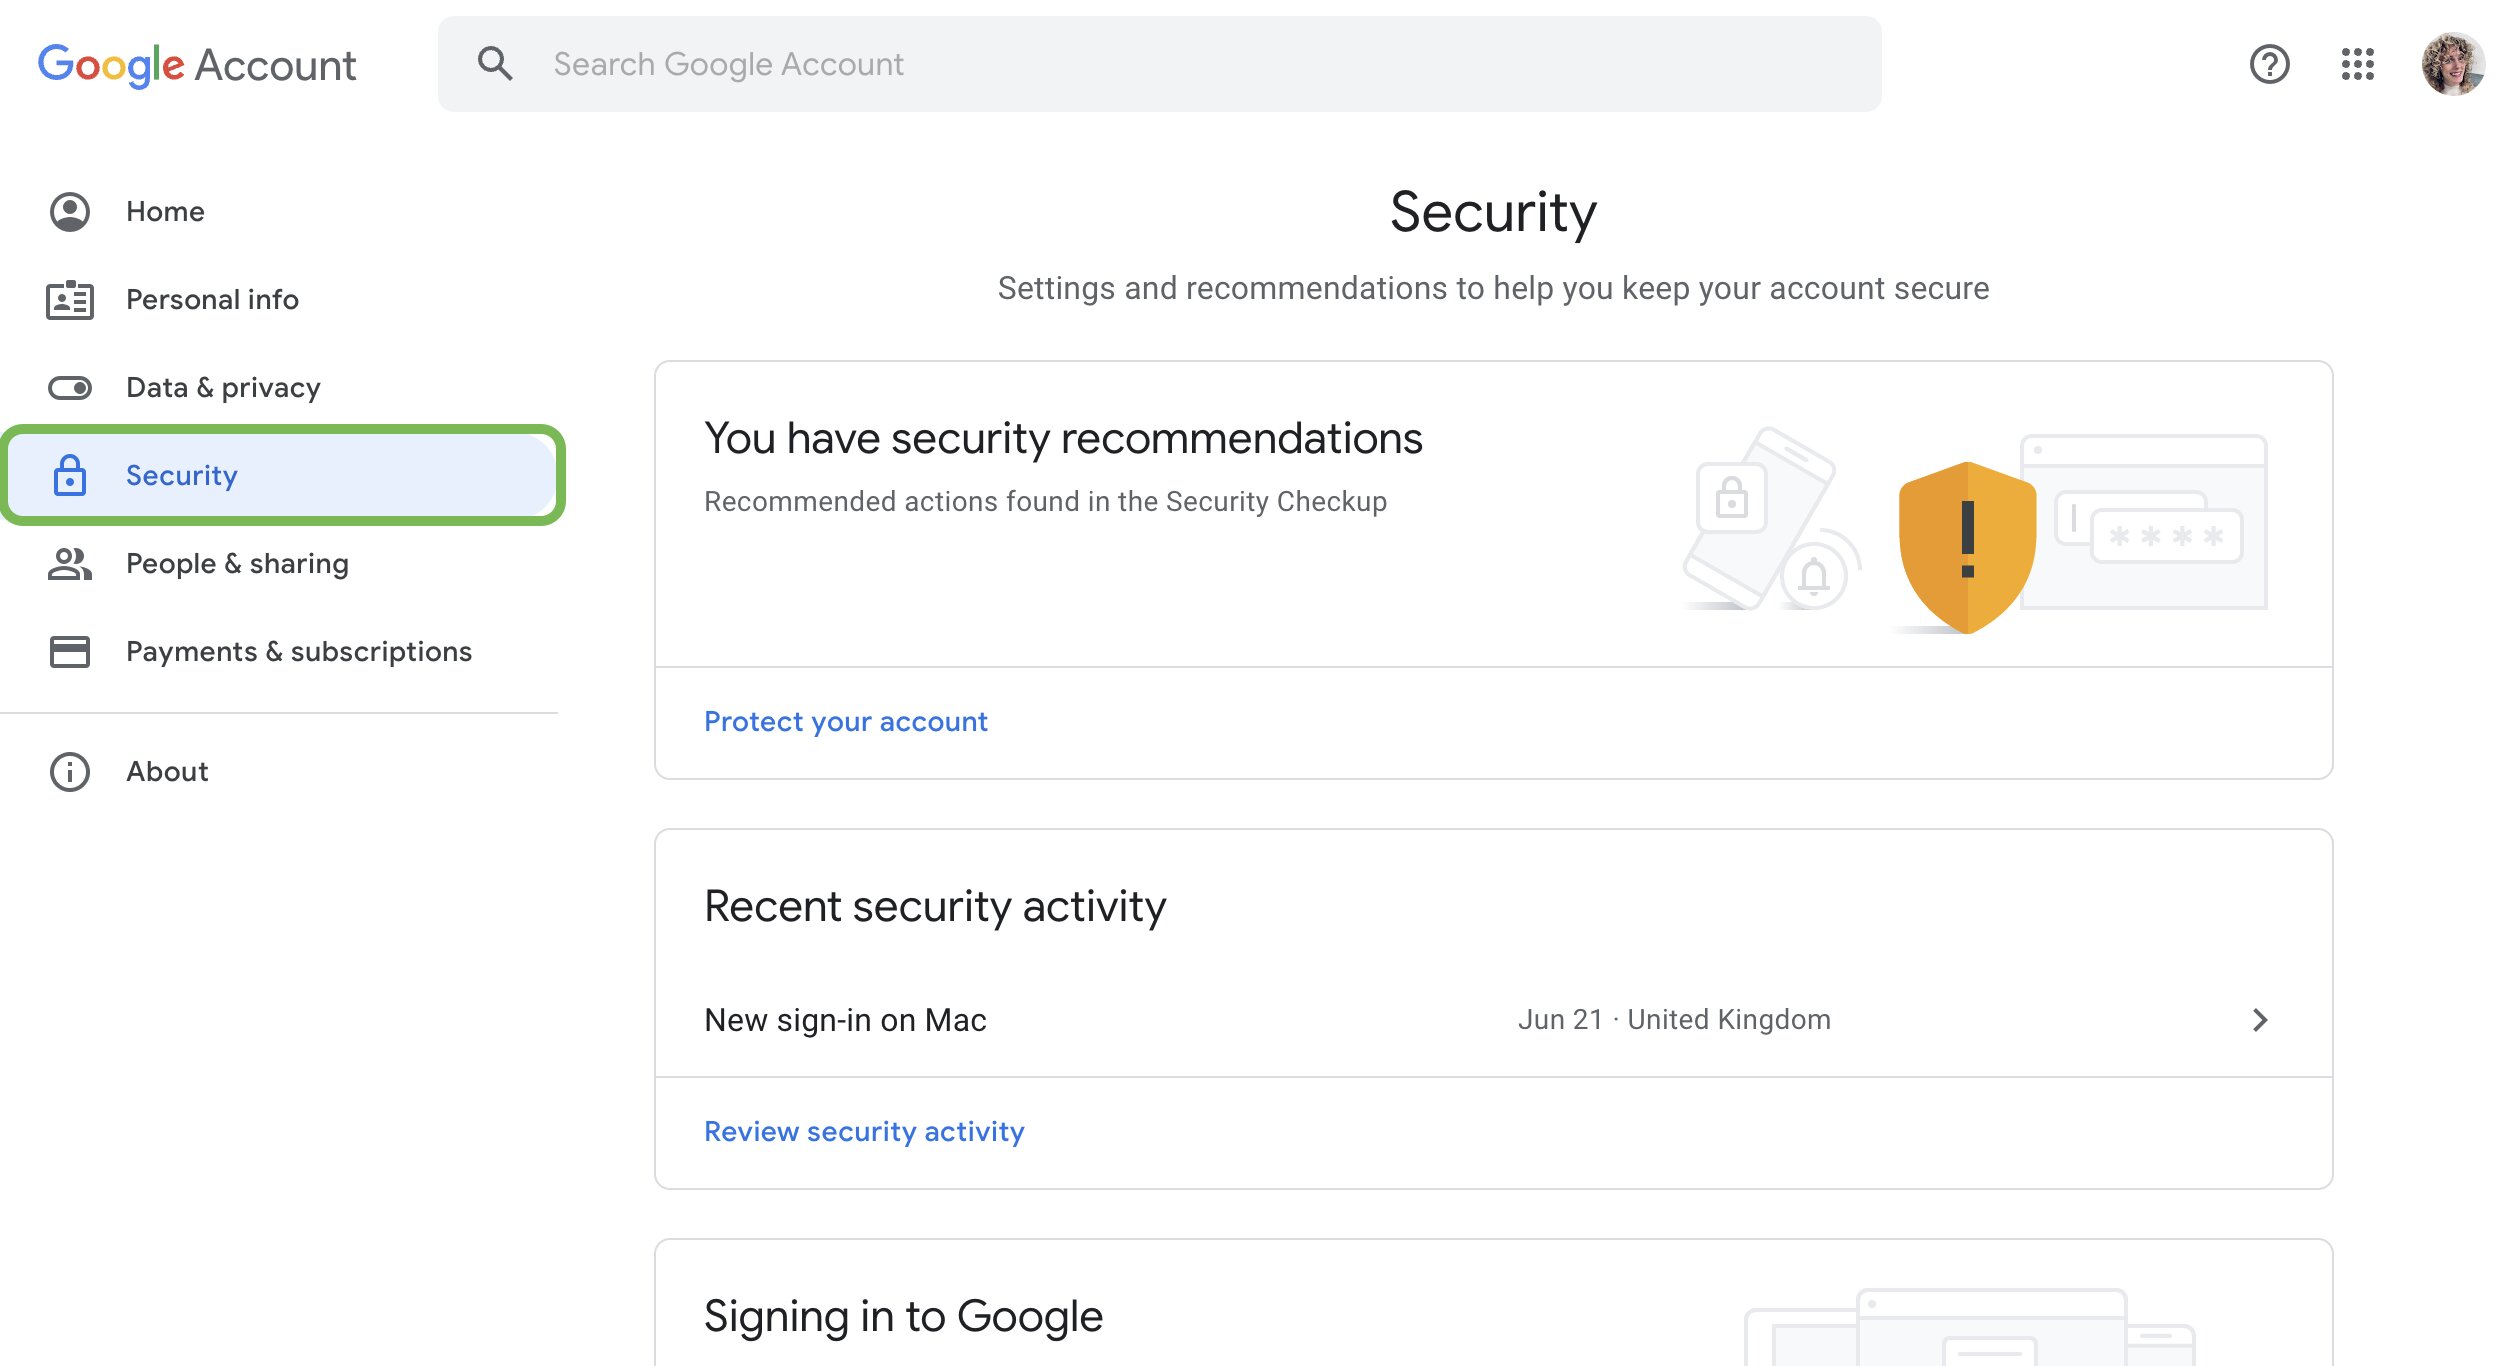Open the Google apps grid
This screenshot has width=2518, height=1366.
tap(2357, 64)
